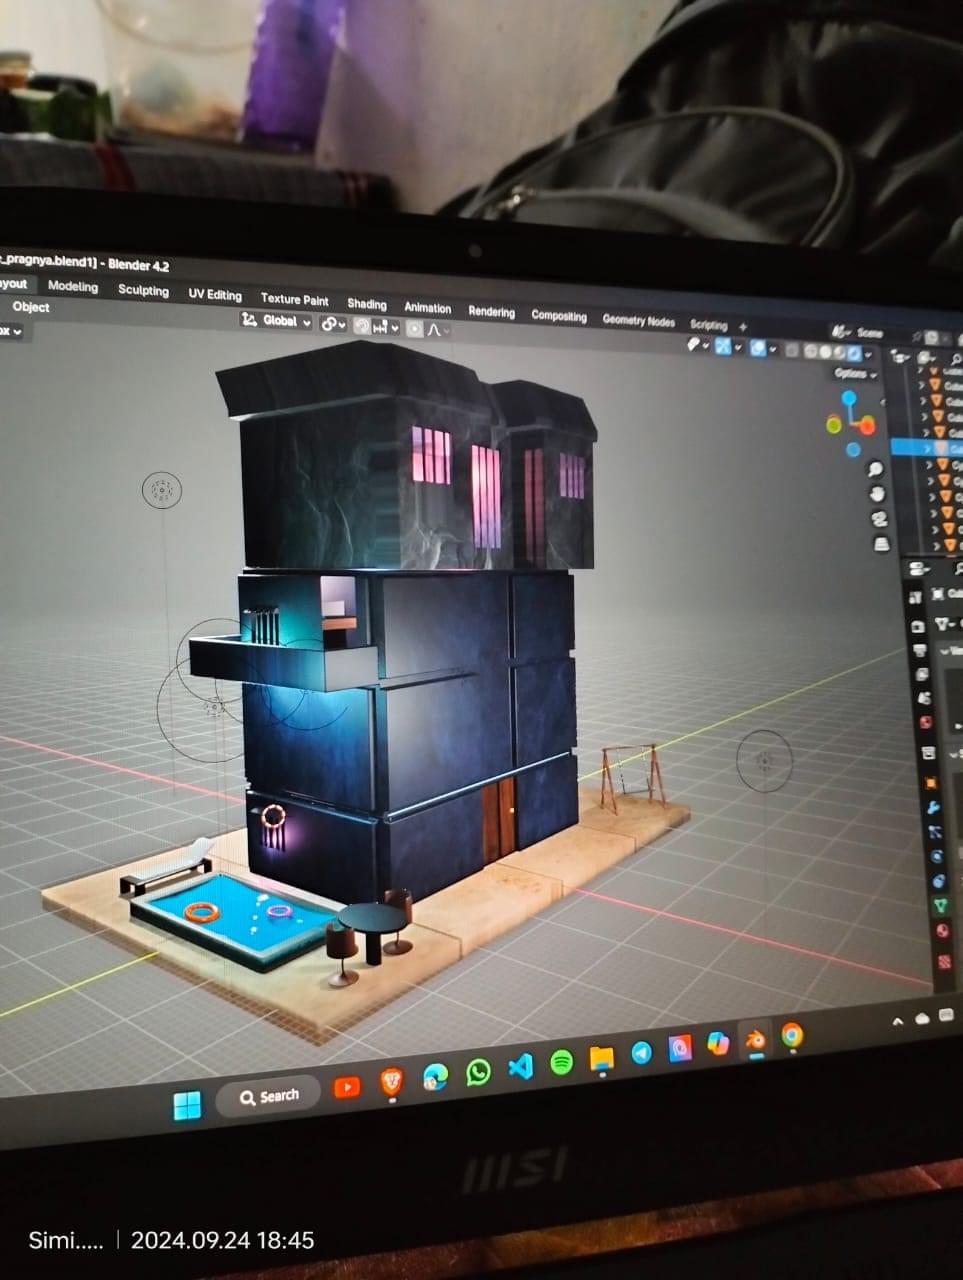Viewport: 963px width, 1280px height.
Task: Add a new workspace with plus button
Action: point(743,327)
